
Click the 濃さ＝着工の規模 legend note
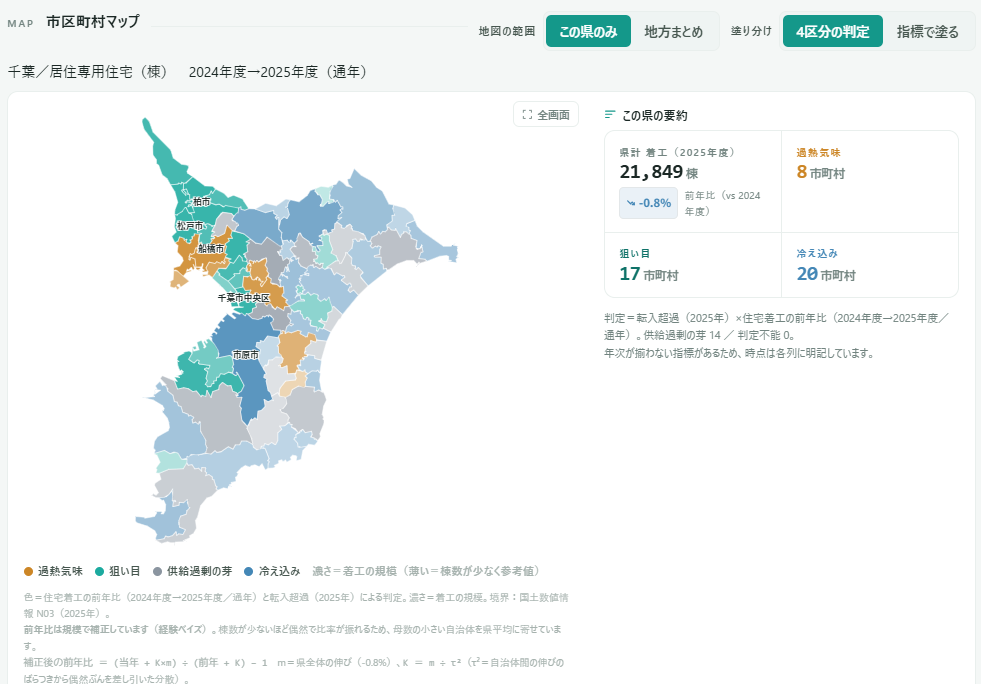[427, 571]
